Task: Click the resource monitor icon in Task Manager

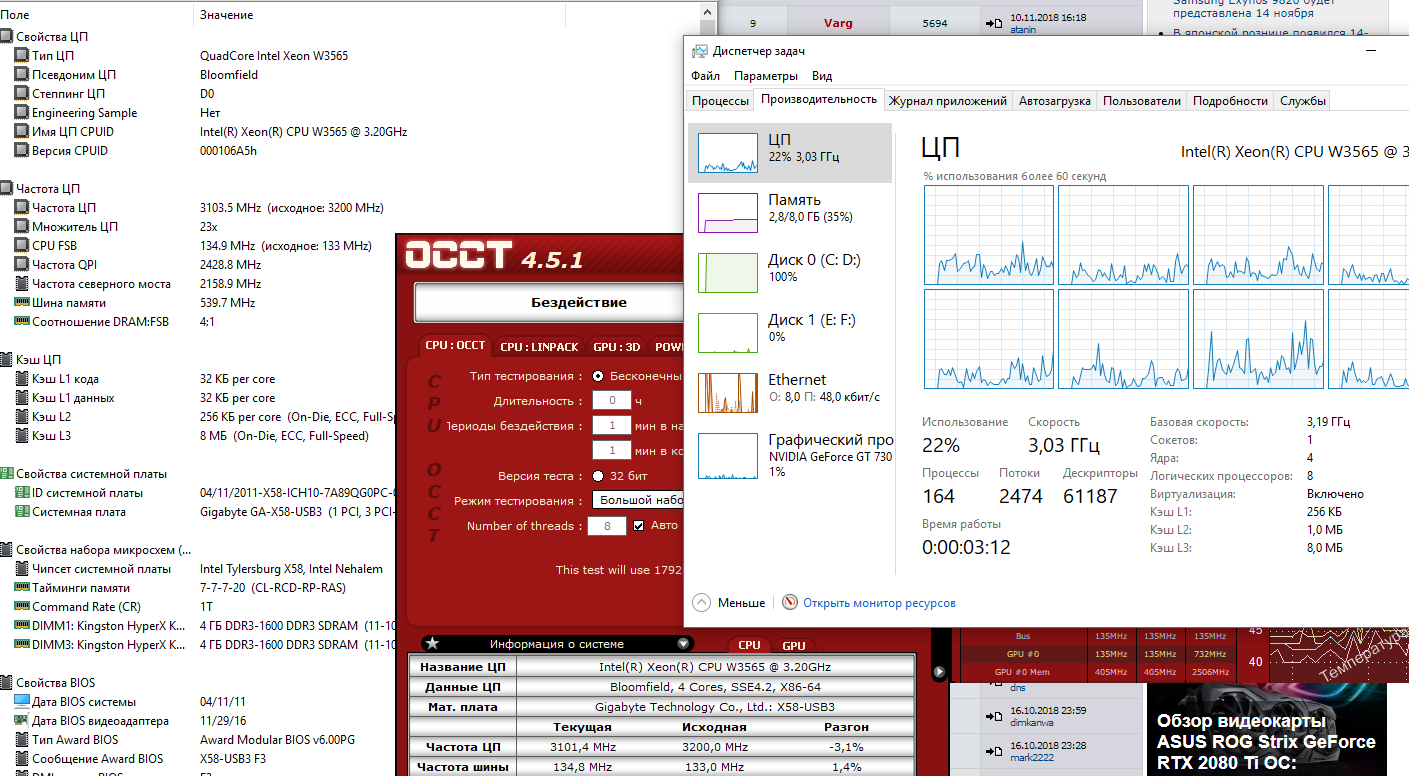Action: (790, 603)
